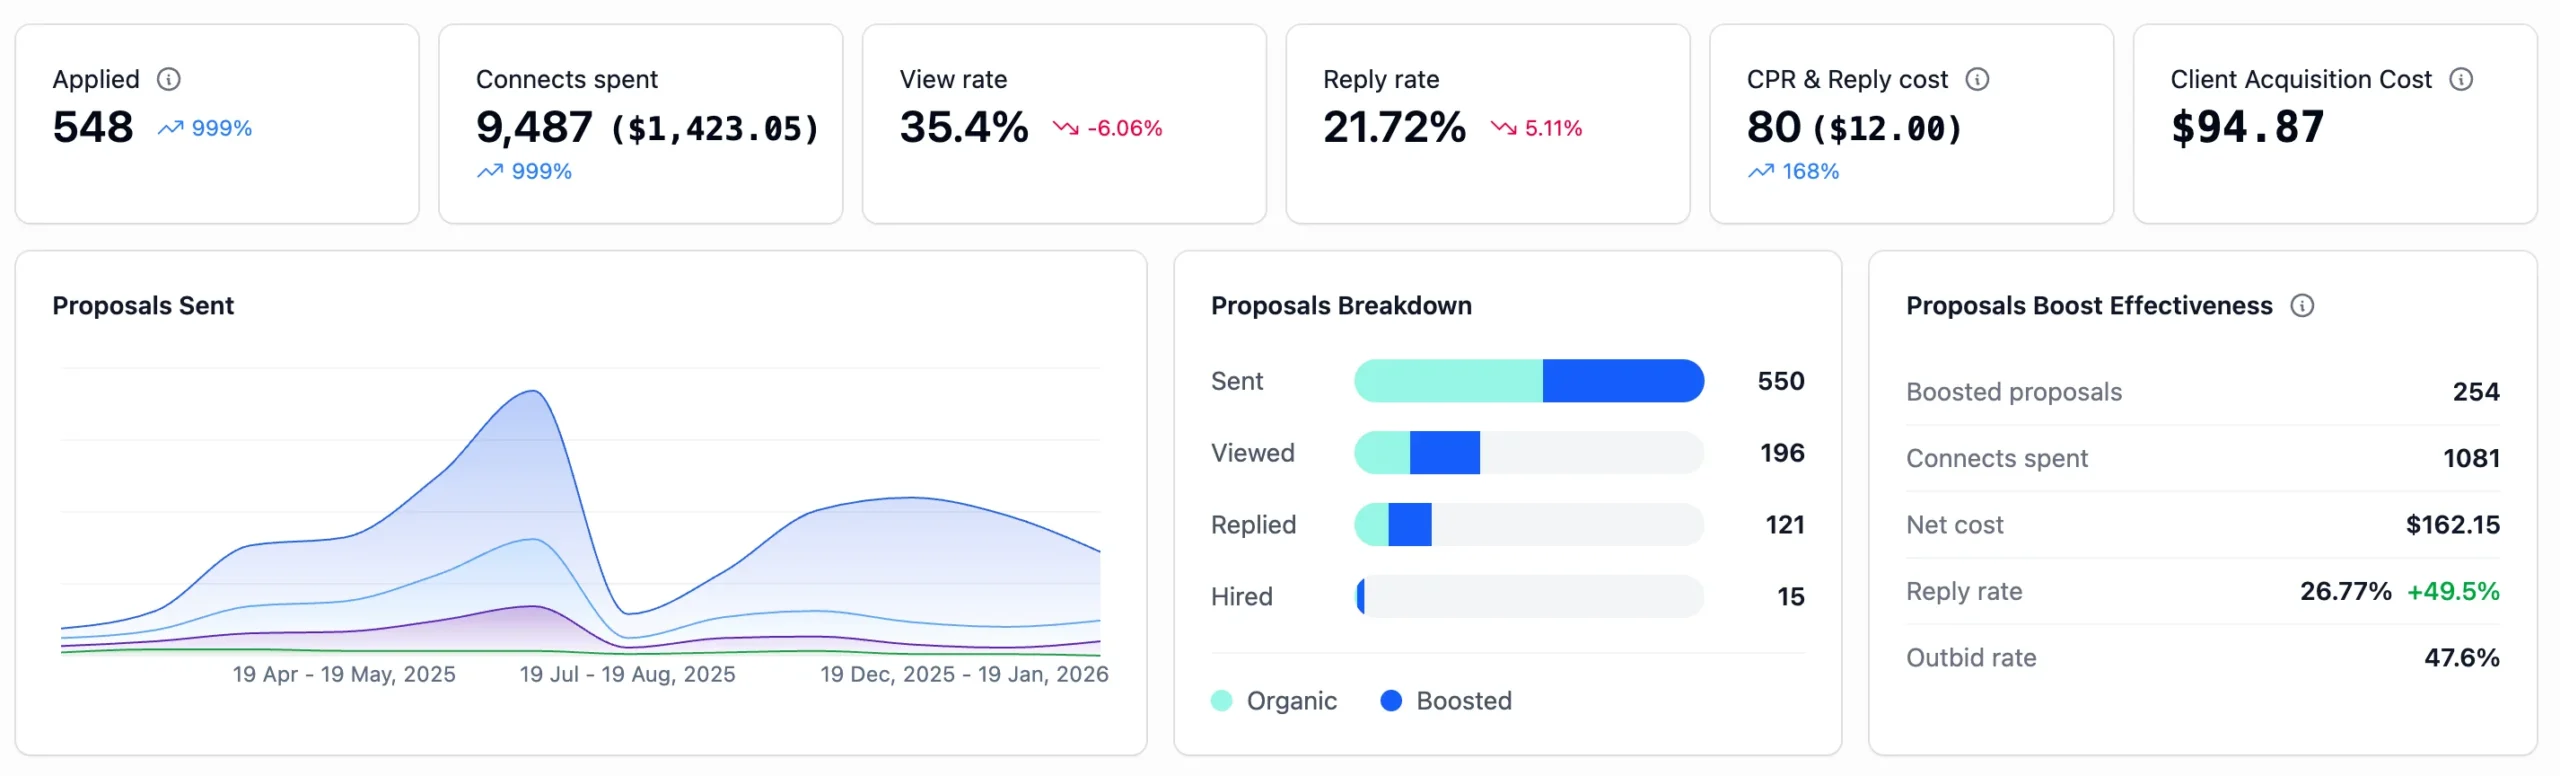Image resolution: width=2560 pixels, height=776 pixels.
Task: Click the downward trend arrow in Reply rate
Action: tap(1503, 128)
